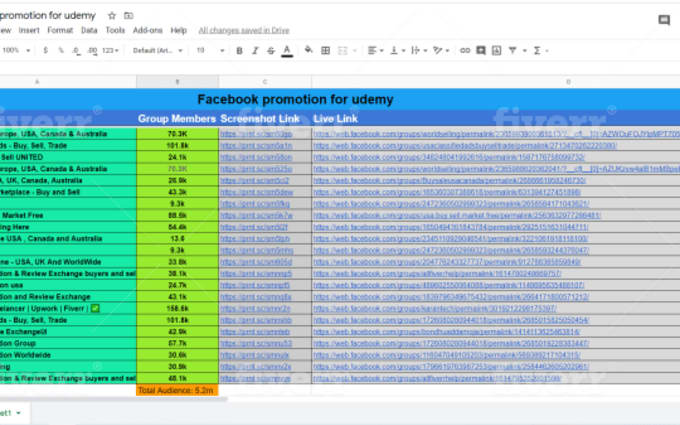Viewport: 680px width, 425px height.
Task: Open the Tools menu
Action: (115, 30)
